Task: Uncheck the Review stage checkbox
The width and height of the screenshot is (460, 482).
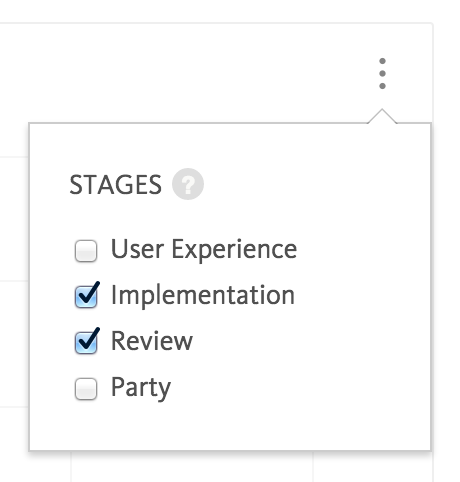Action: tap(86, 342)
